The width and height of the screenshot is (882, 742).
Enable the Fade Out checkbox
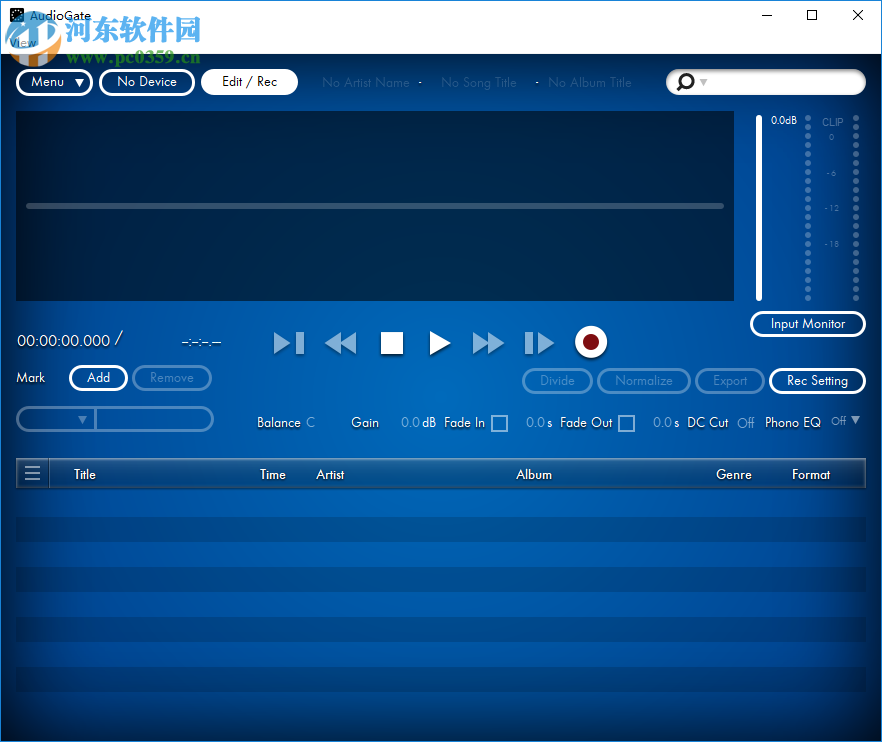(626, 423)
